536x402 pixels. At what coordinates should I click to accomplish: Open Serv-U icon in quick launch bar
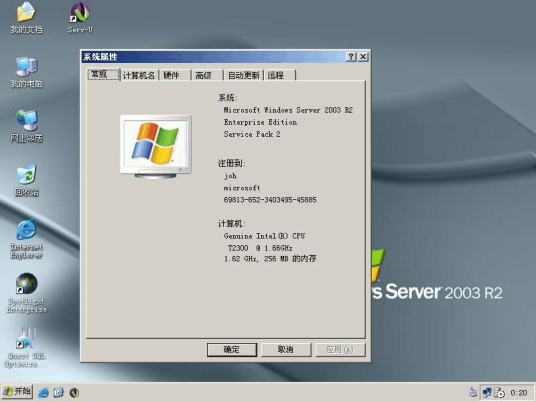(x=74, y=392)
